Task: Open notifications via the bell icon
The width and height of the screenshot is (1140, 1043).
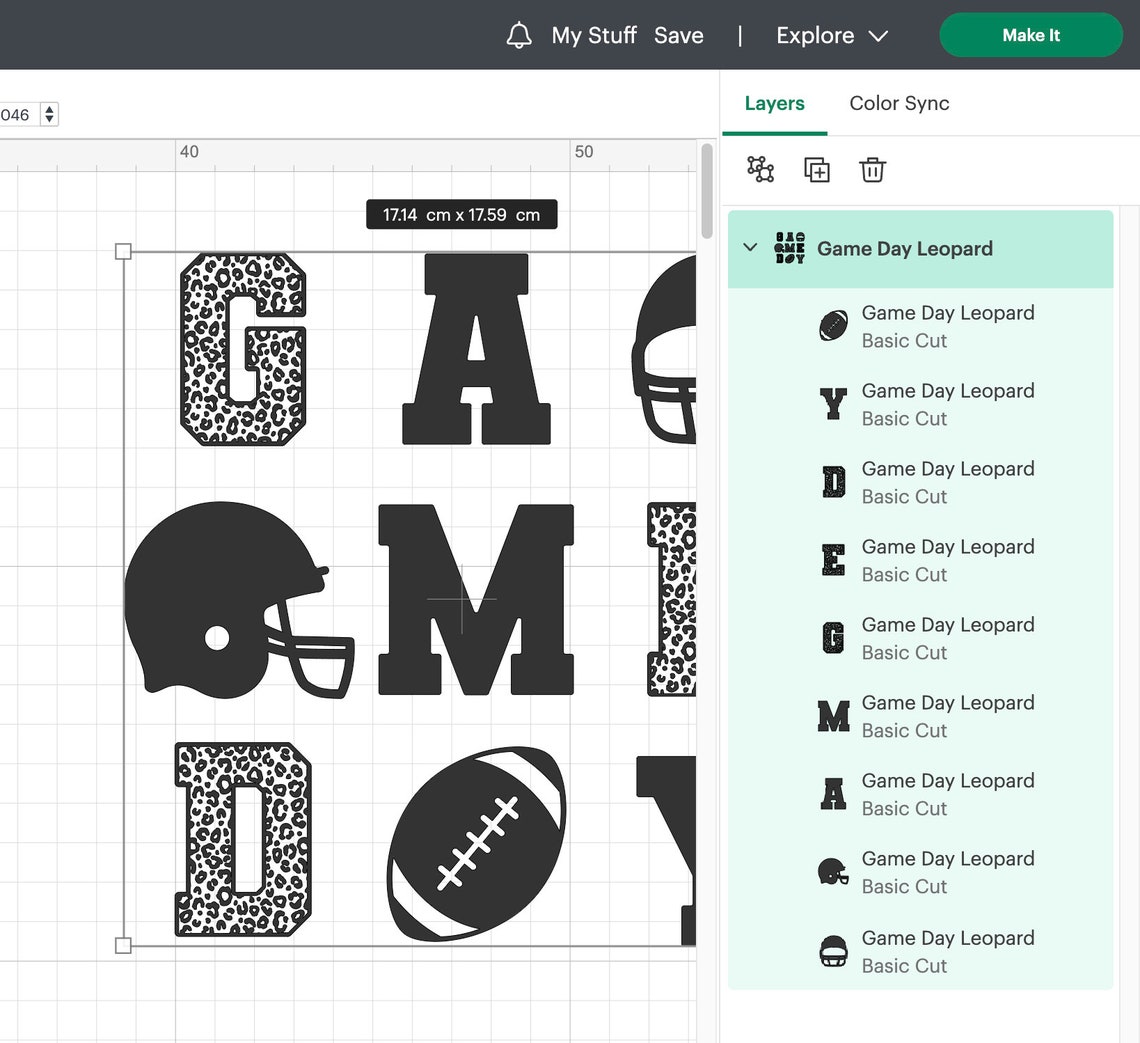Action: (x=519, y=34)
